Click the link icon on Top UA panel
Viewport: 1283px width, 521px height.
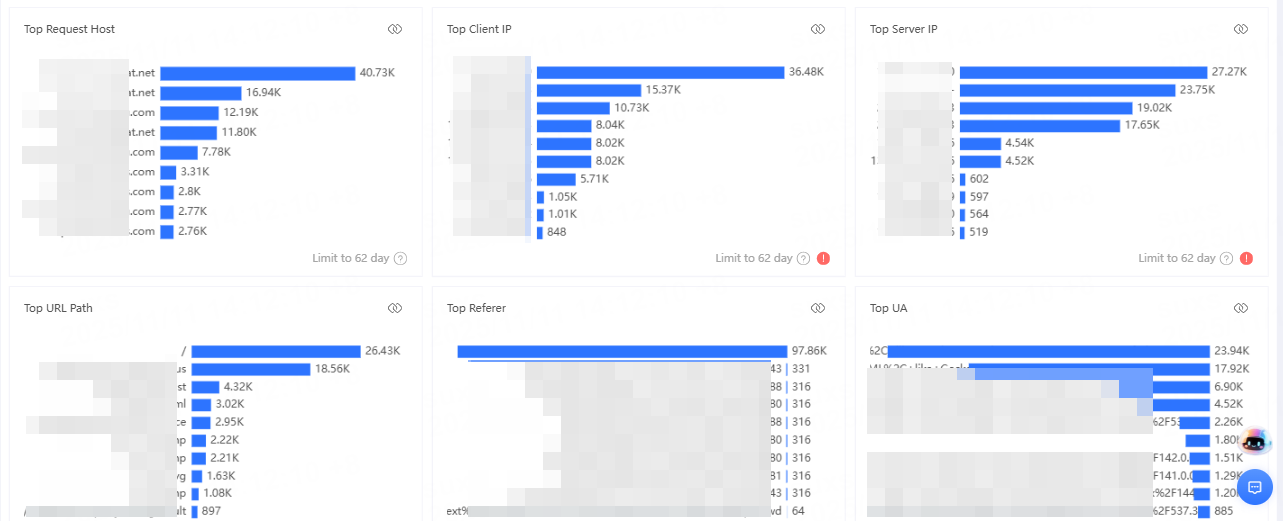click(x=1241, y=308)
